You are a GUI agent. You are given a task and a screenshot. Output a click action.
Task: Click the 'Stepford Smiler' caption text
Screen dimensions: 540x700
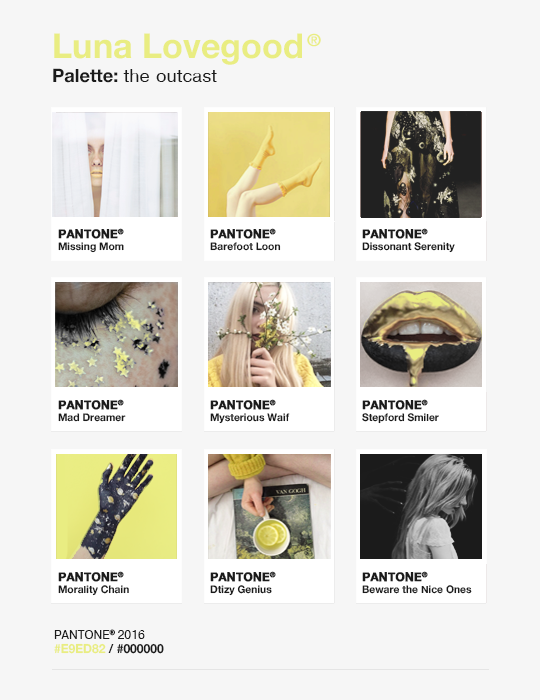(x=400, y=417)
